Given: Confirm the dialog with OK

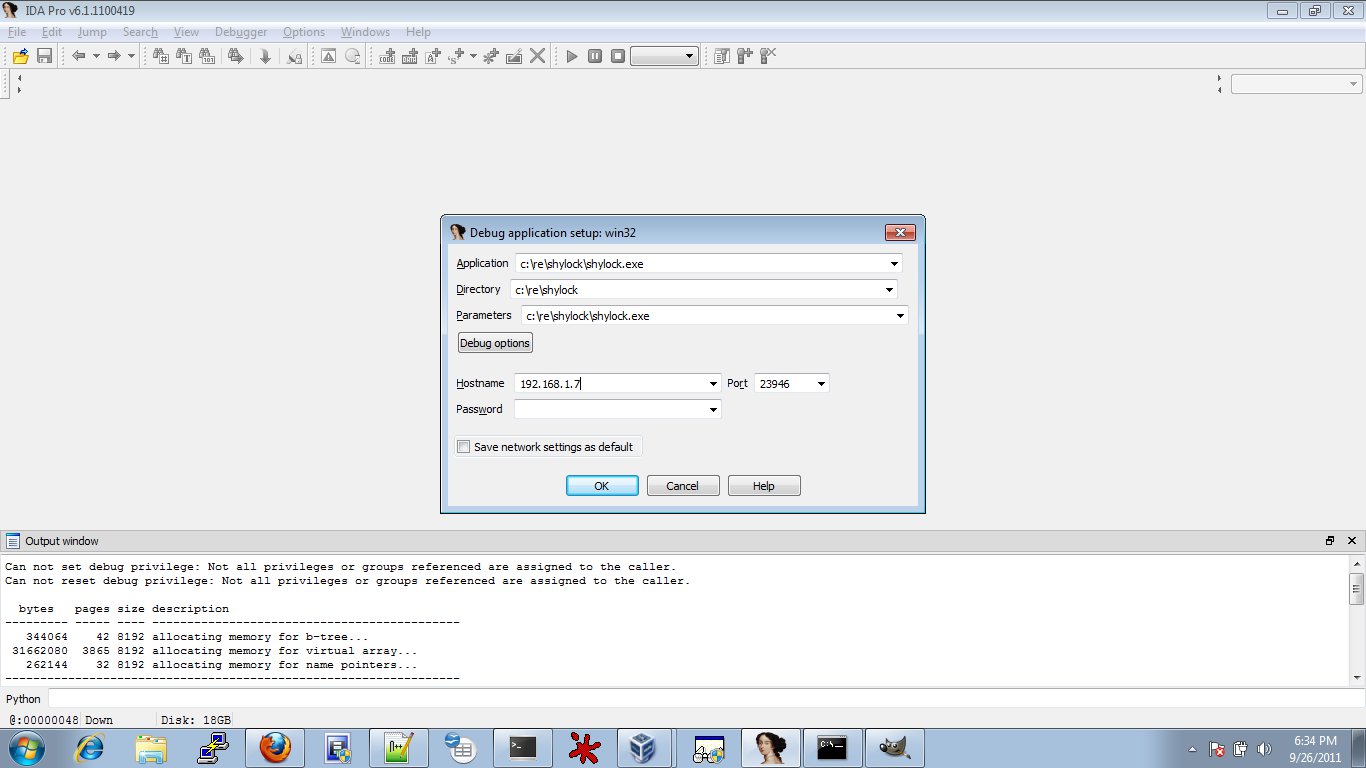Looking at the screenshot, I should pyautogui.click(x=602, y=486).
